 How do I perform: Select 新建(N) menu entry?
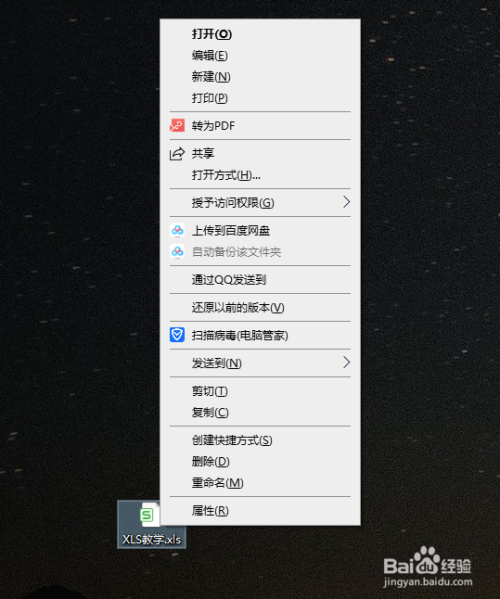(x=260, y=77)
